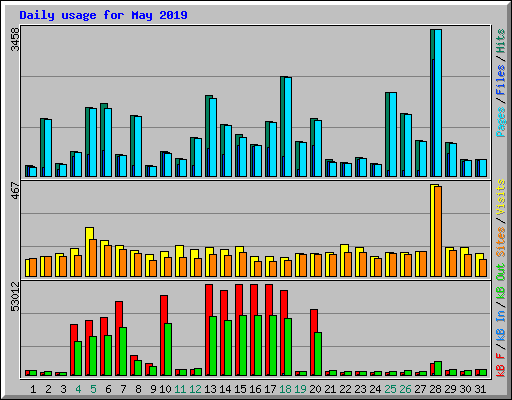This screenshot has width=512, height=400.
Task: Click day 13 on the x-axis
Action: tap(210, 389)
